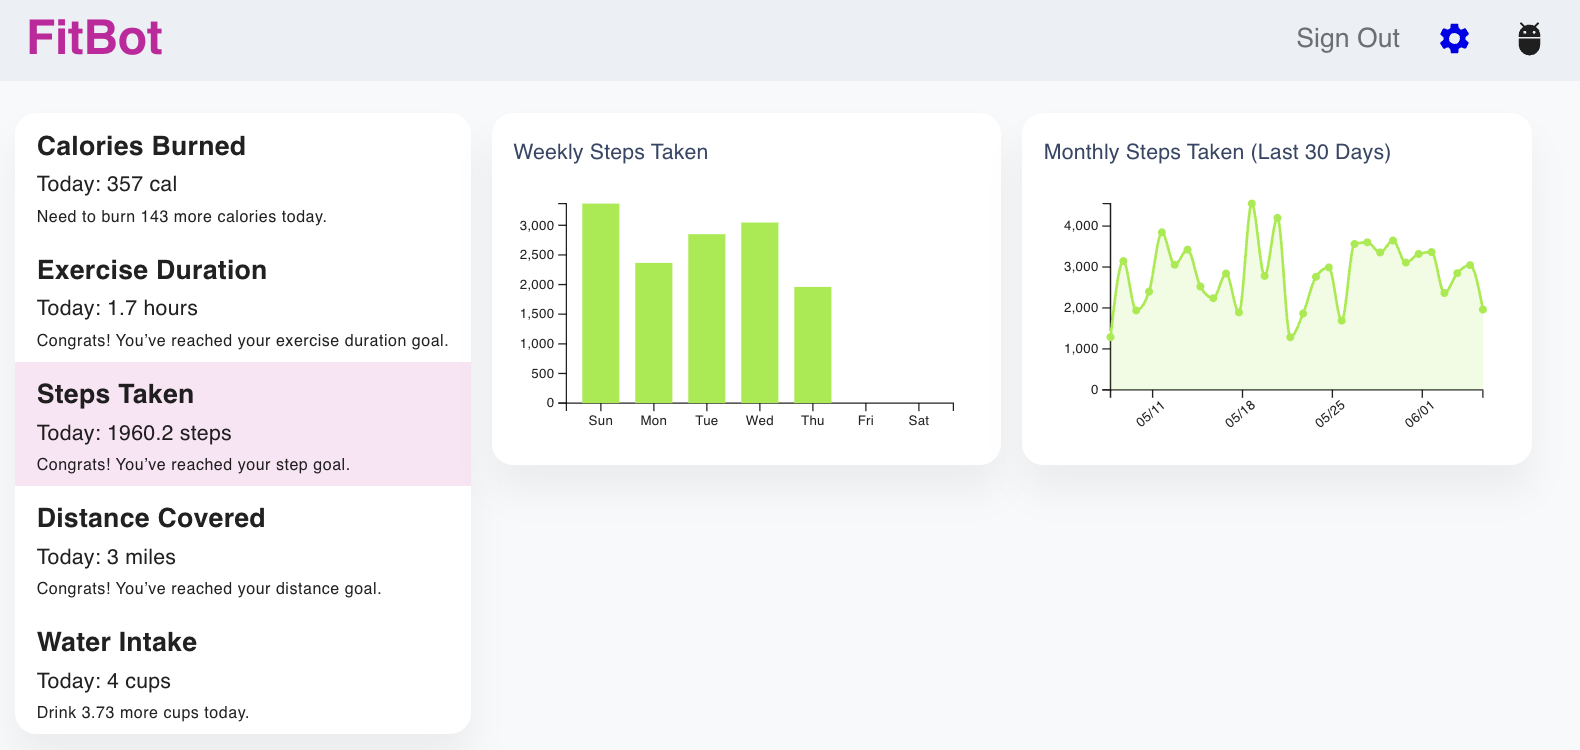Click the Tuesday bar in weekly chart
Image resolution: width=1580 pixels, height=750 pixels.
tap(706, 318)
